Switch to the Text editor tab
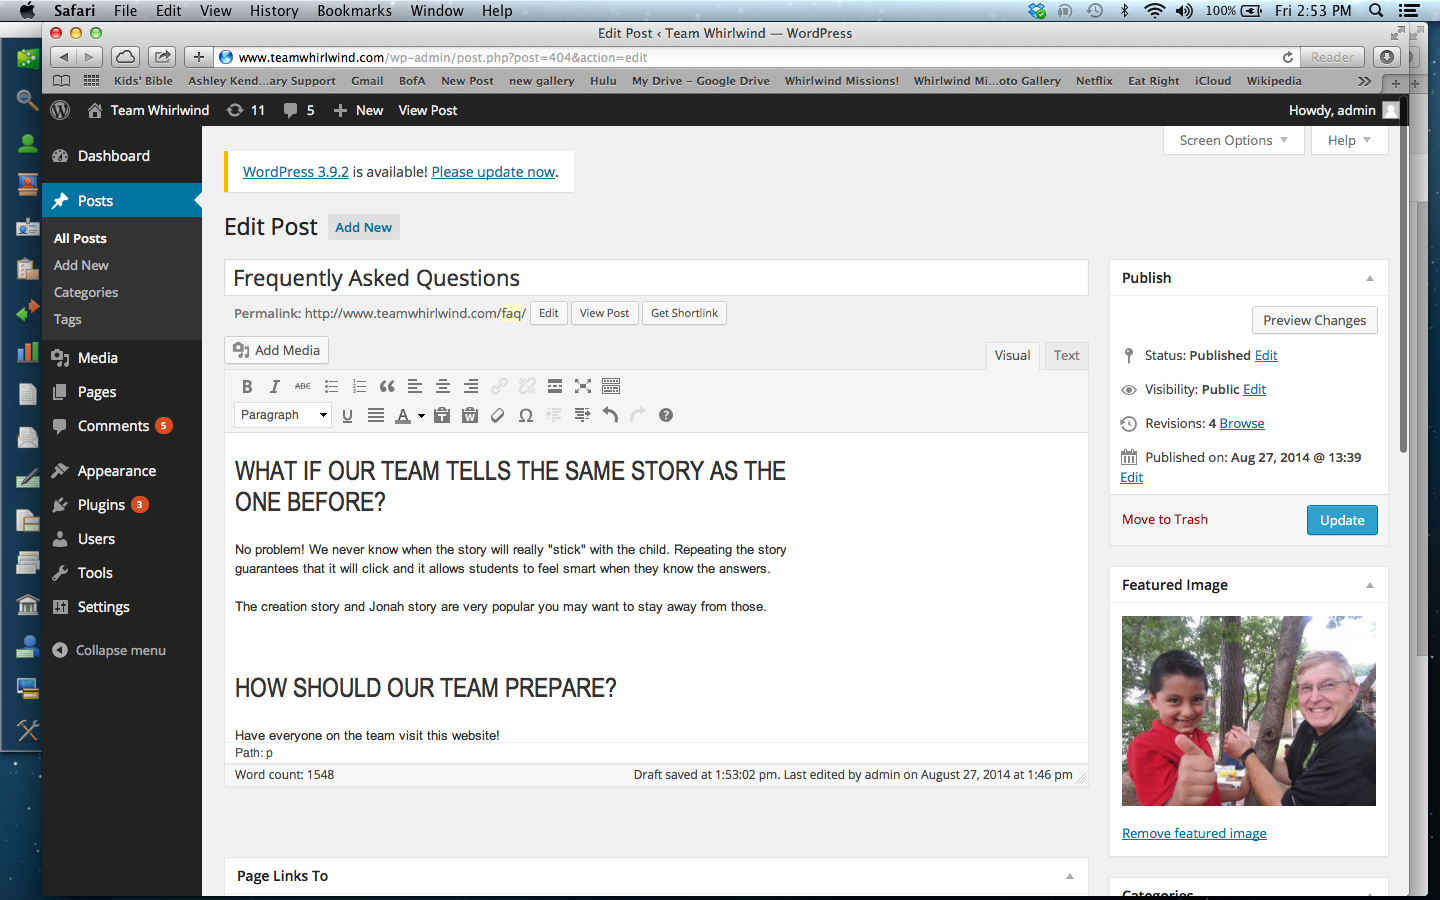The image size is (1440, 900). 1066,355
